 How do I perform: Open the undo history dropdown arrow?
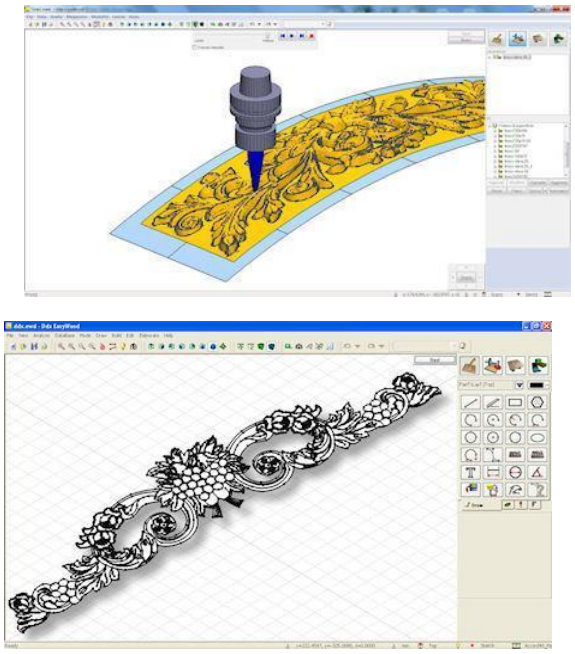point(357,346)
